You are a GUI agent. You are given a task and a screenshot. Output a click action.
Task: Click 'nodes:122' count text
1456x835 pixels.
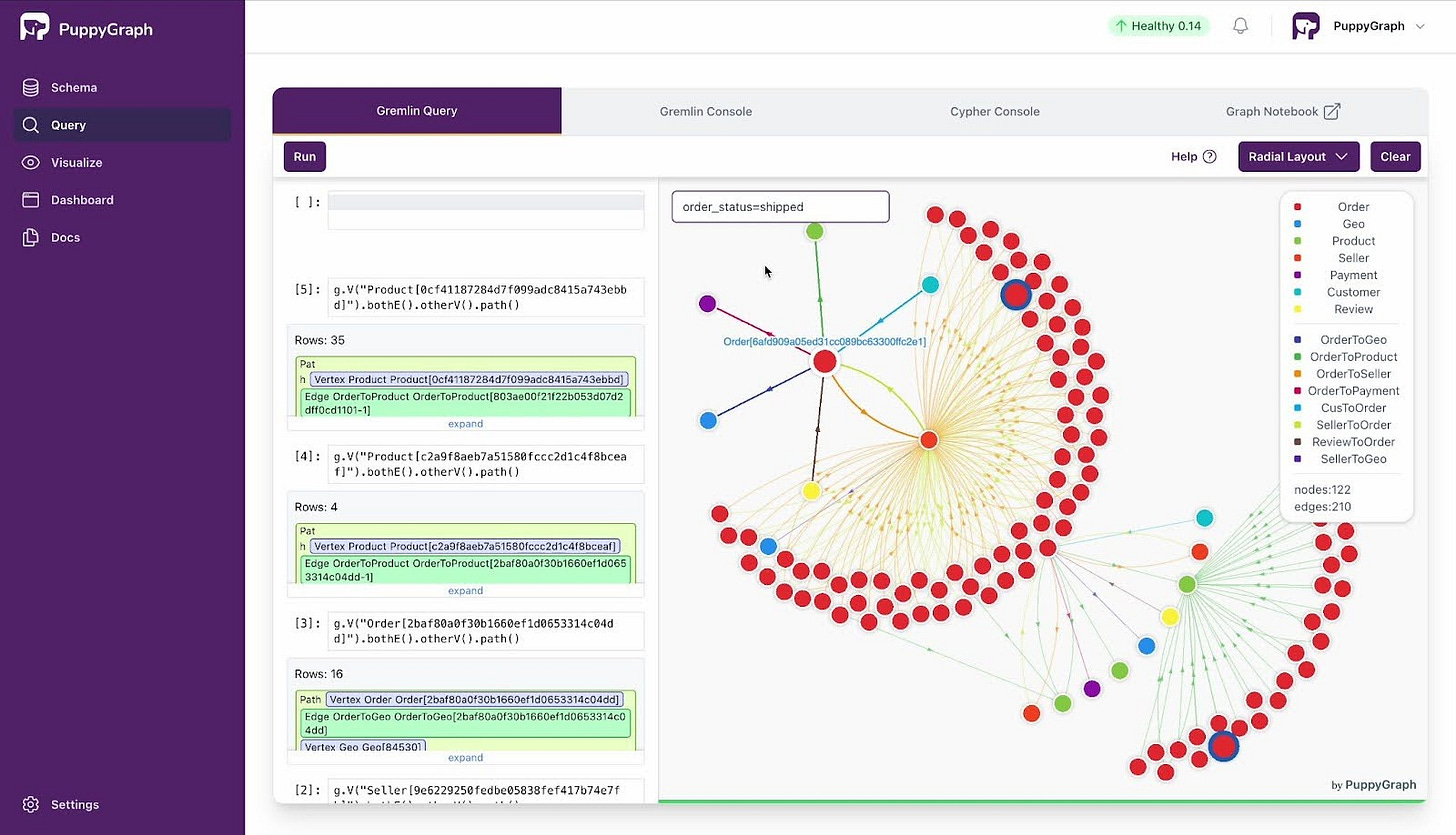[1322, 490]
